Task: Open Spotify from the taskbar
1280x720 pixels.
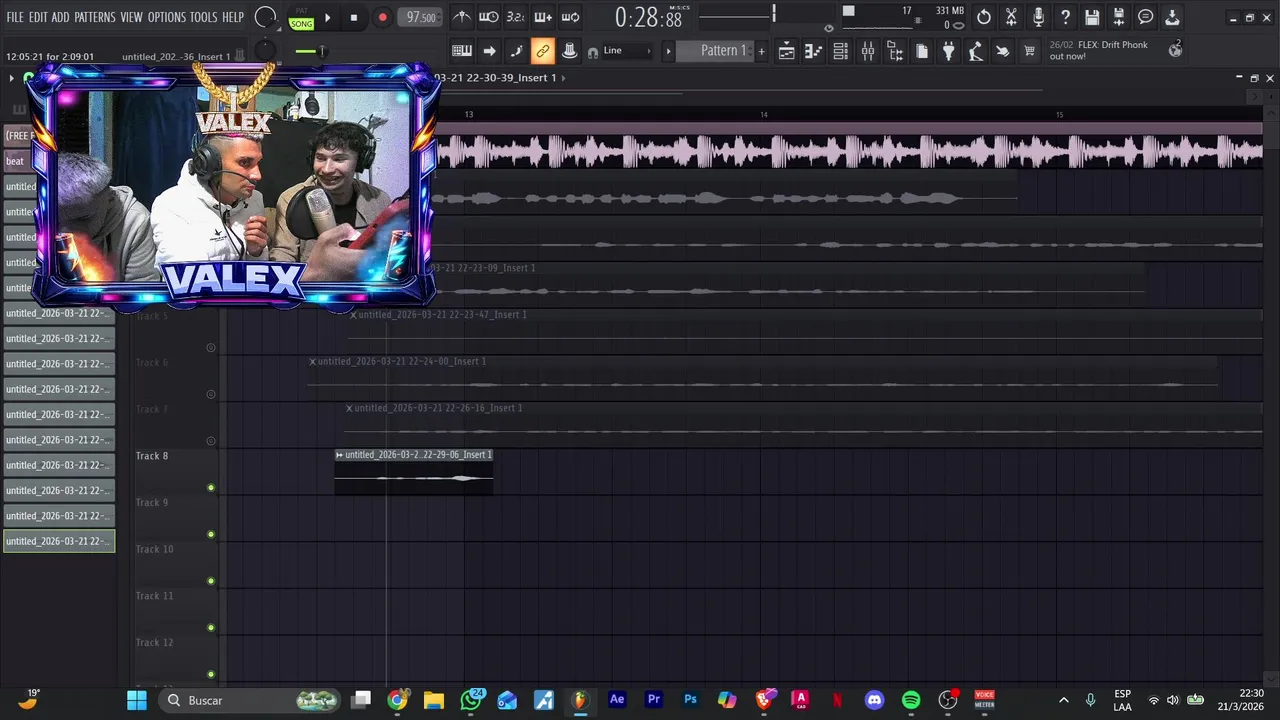Action: [x=911, y=700]
